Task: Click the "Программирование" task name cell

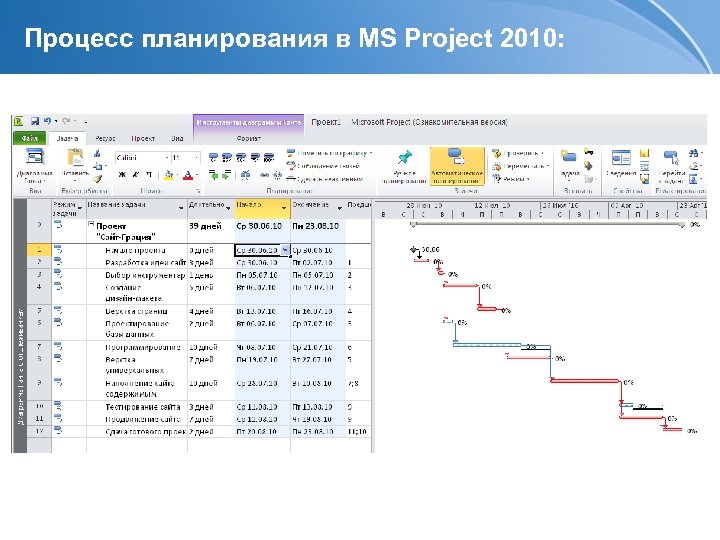Action: tap(137, 347)
